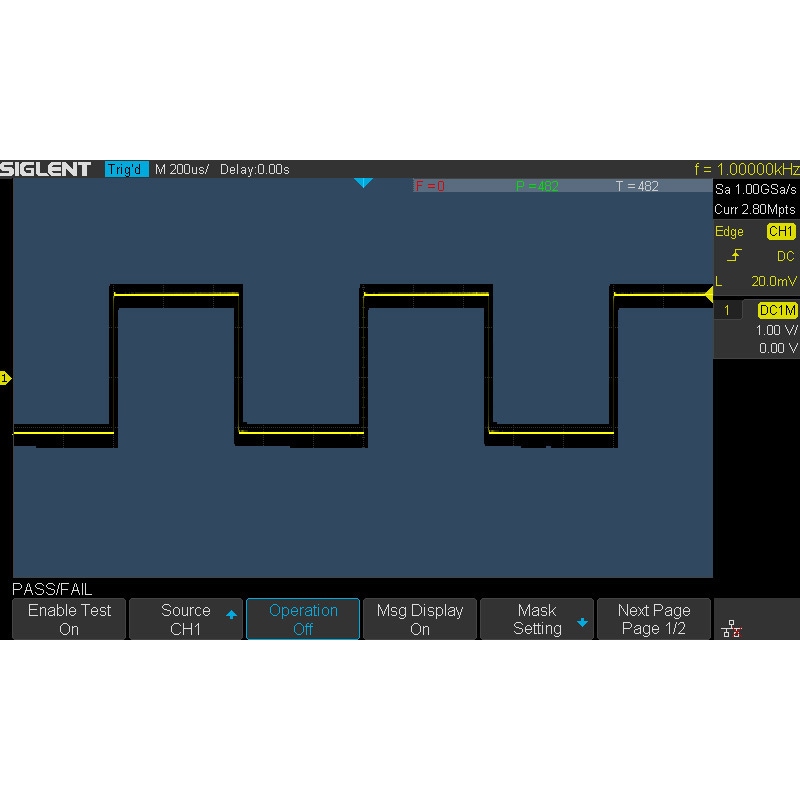This screenshot has width=800, height=800.
Task: Expand the Mask Setting submenu
Action: pyautogui.click(x=538, y=619)
